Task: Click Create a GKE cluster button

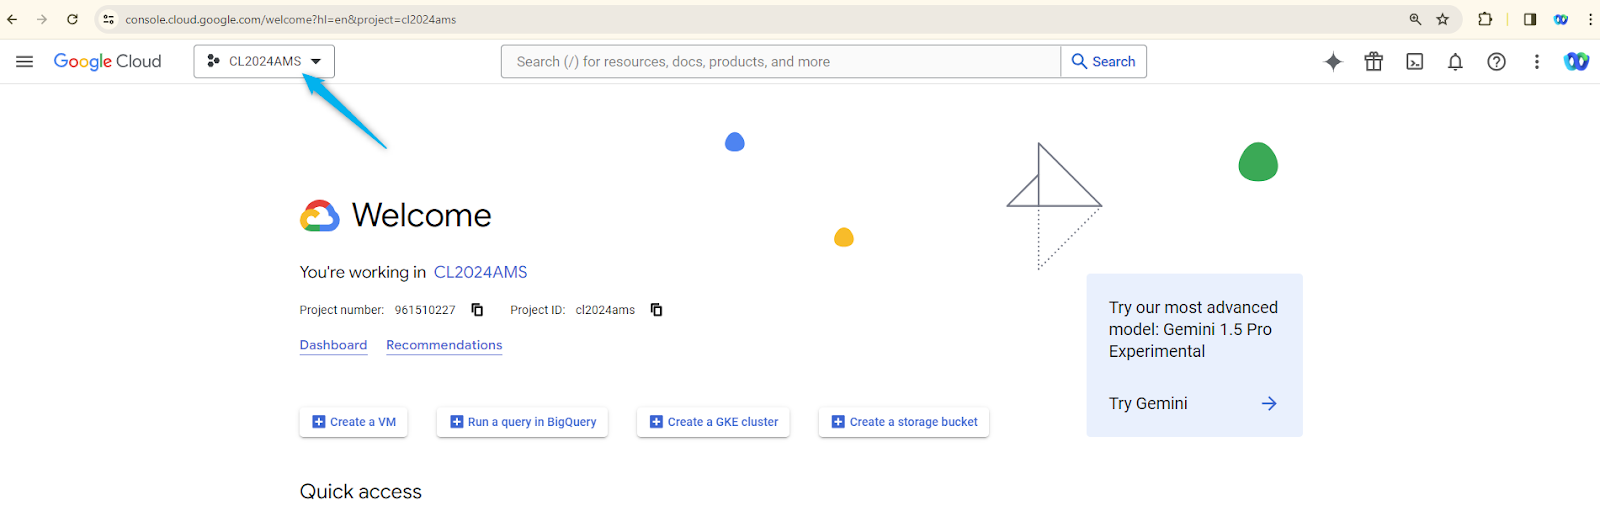Action: (713, 422)
